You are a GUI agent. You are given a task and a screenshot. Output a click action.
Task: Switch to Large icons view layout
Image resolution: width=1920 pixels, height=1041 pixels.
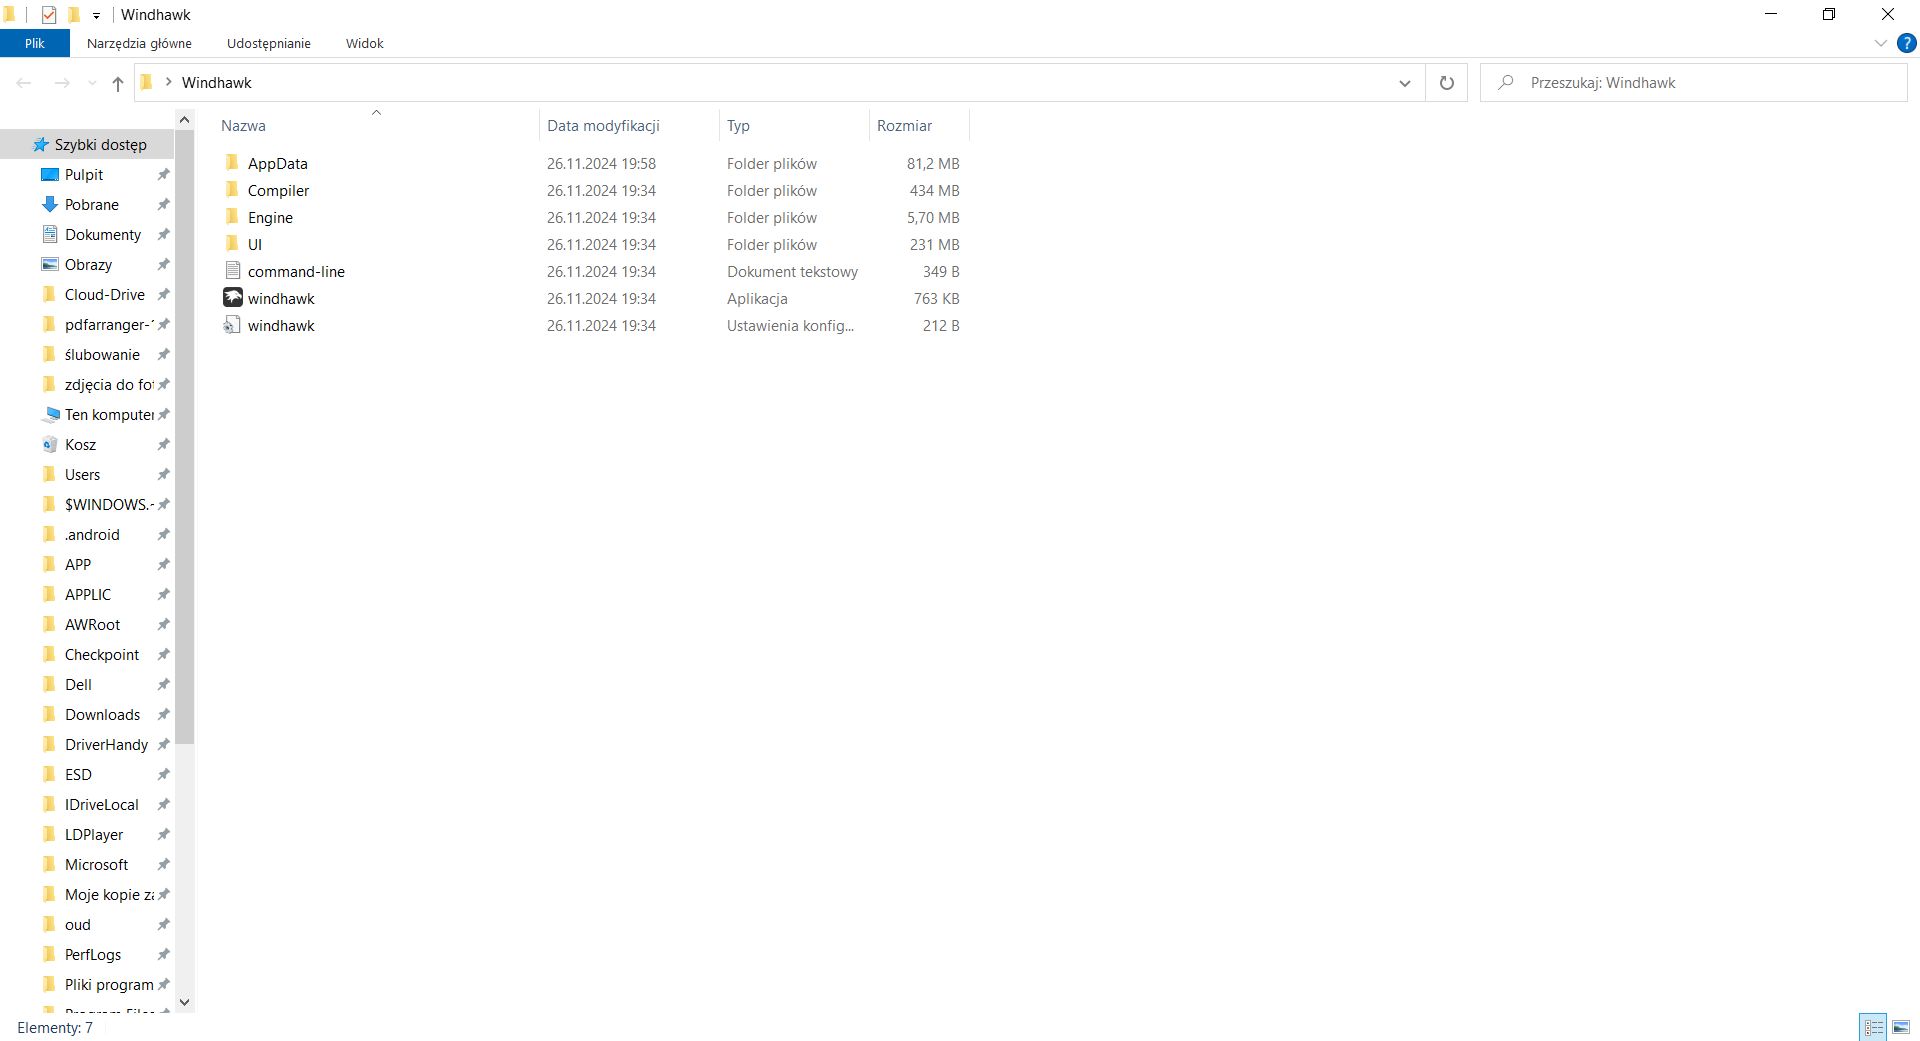click(1900, 1027)
